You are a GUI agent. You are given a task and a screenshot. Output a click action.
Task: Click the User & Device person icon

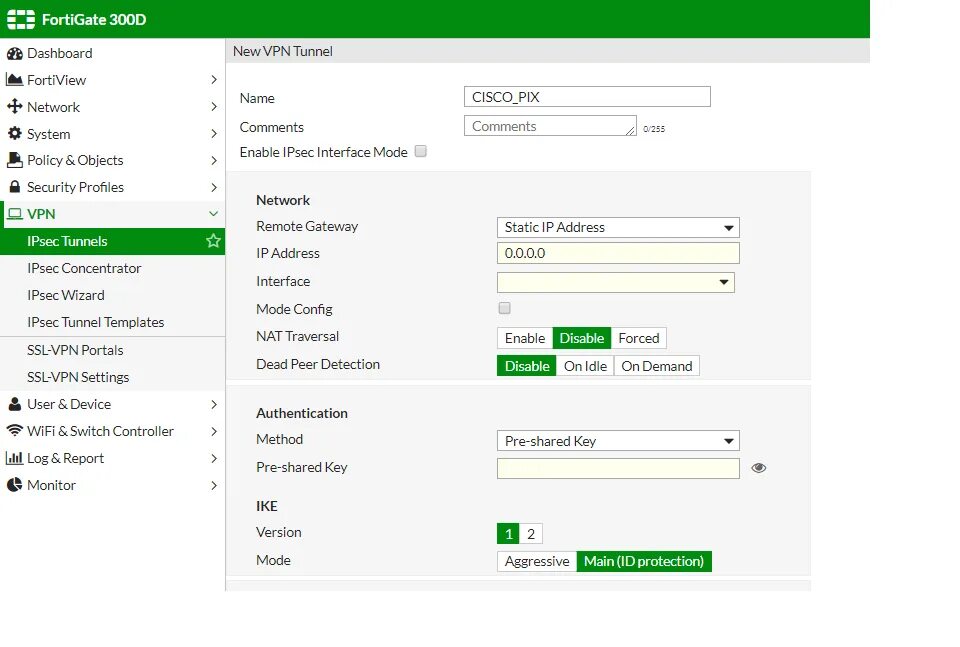(15, 404)
